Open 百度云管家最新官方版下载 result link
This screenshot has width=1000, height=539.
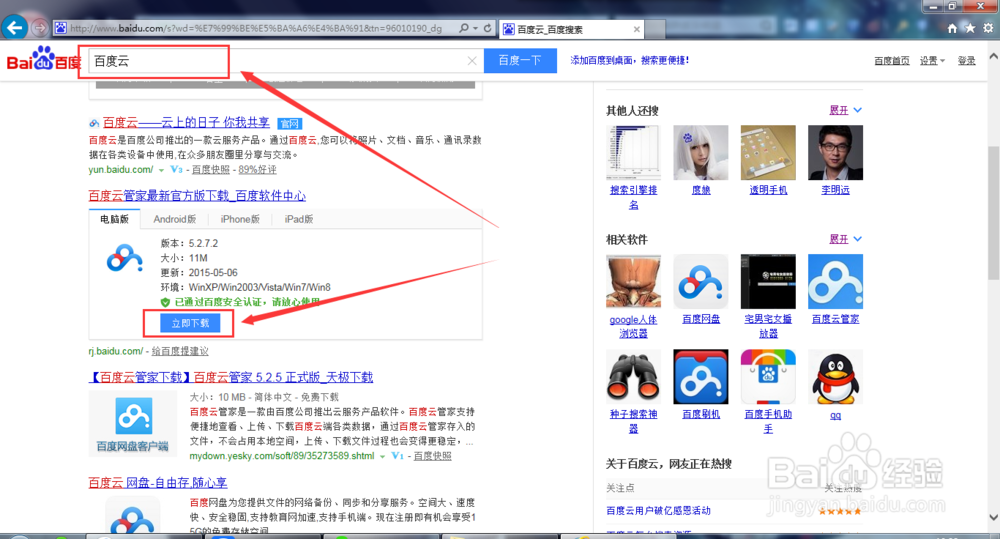(197, 196)
